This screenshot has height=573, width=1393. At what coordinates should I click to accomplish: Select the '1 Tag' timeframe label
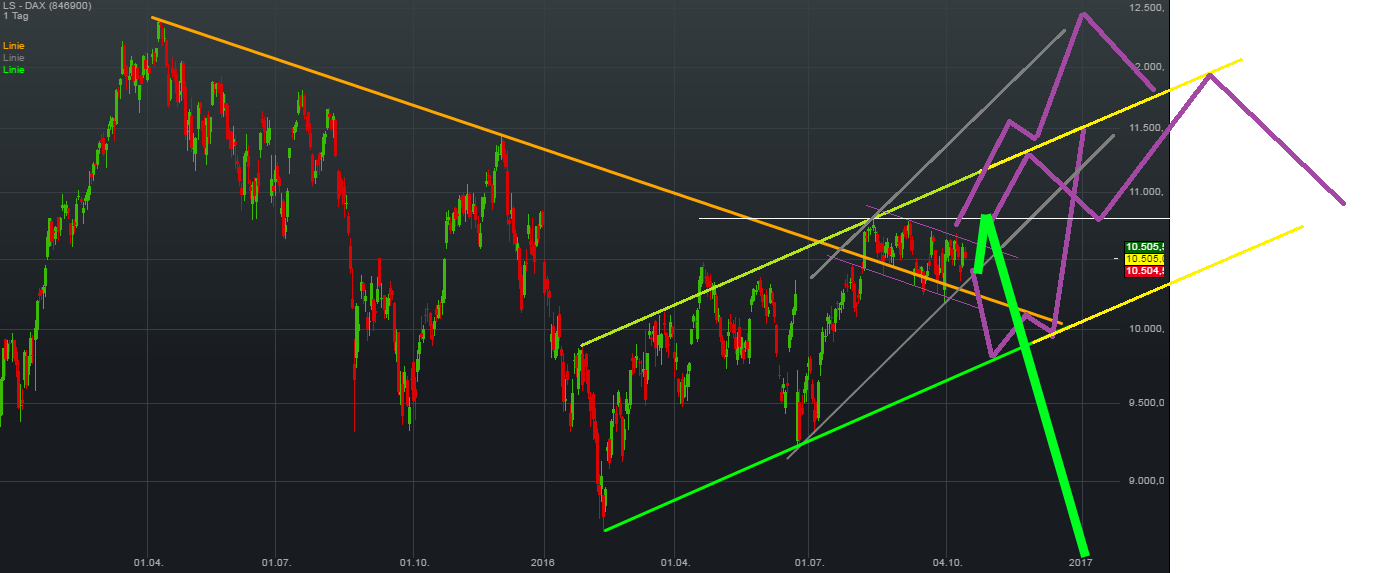[x=15, y=18]
